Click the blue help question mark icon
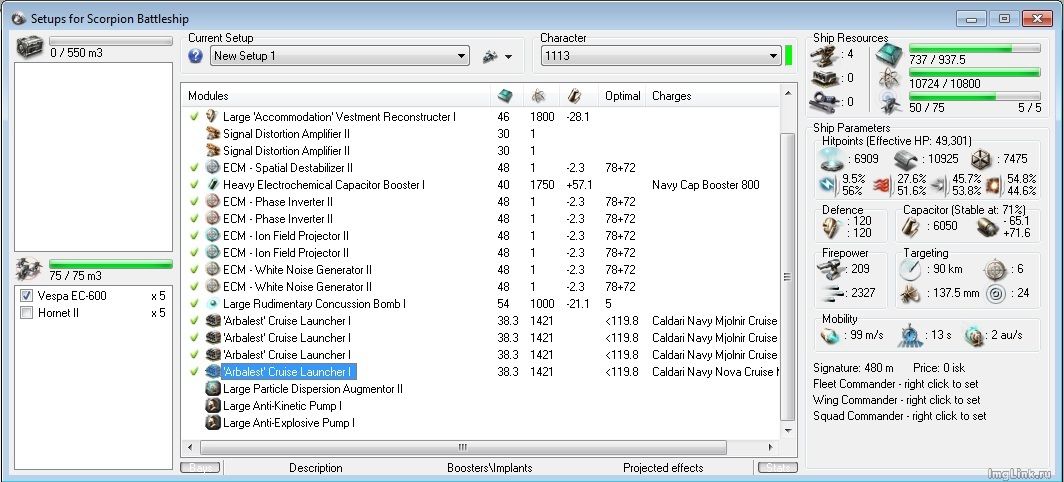Image resolution: width=1064 pixels, height=482 pixels. (195, 56)
